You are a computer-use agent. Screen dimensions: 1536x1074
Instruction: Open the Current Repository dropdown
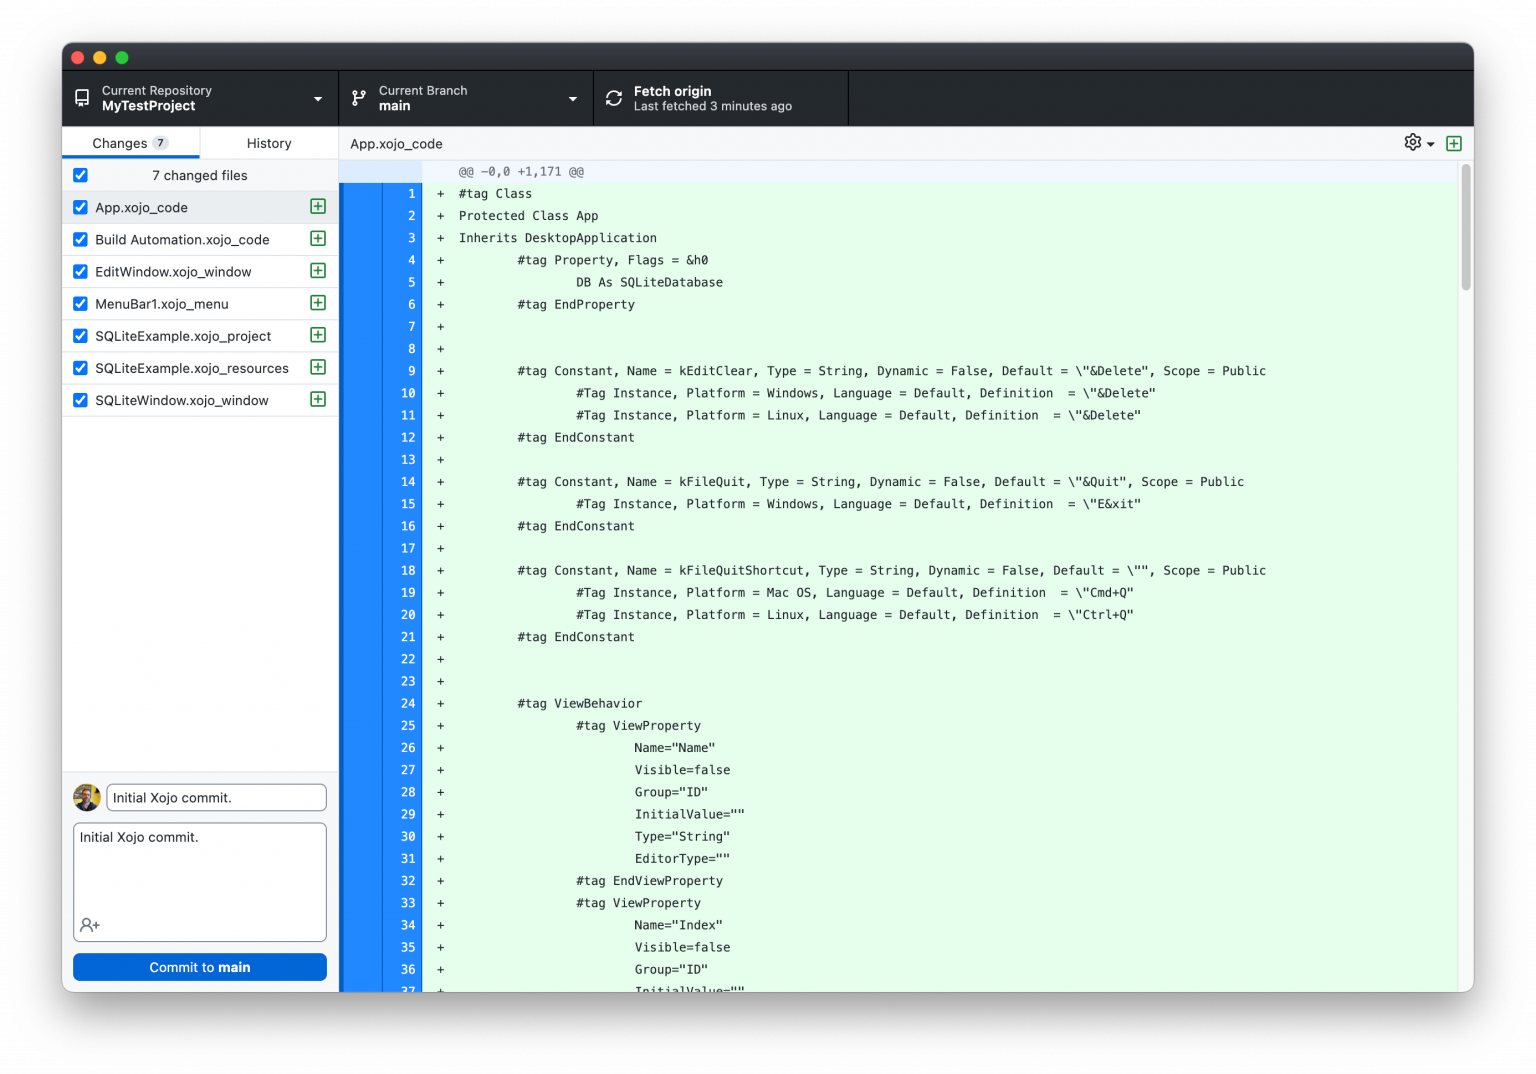pyautogui.click(x=317, y=97)
